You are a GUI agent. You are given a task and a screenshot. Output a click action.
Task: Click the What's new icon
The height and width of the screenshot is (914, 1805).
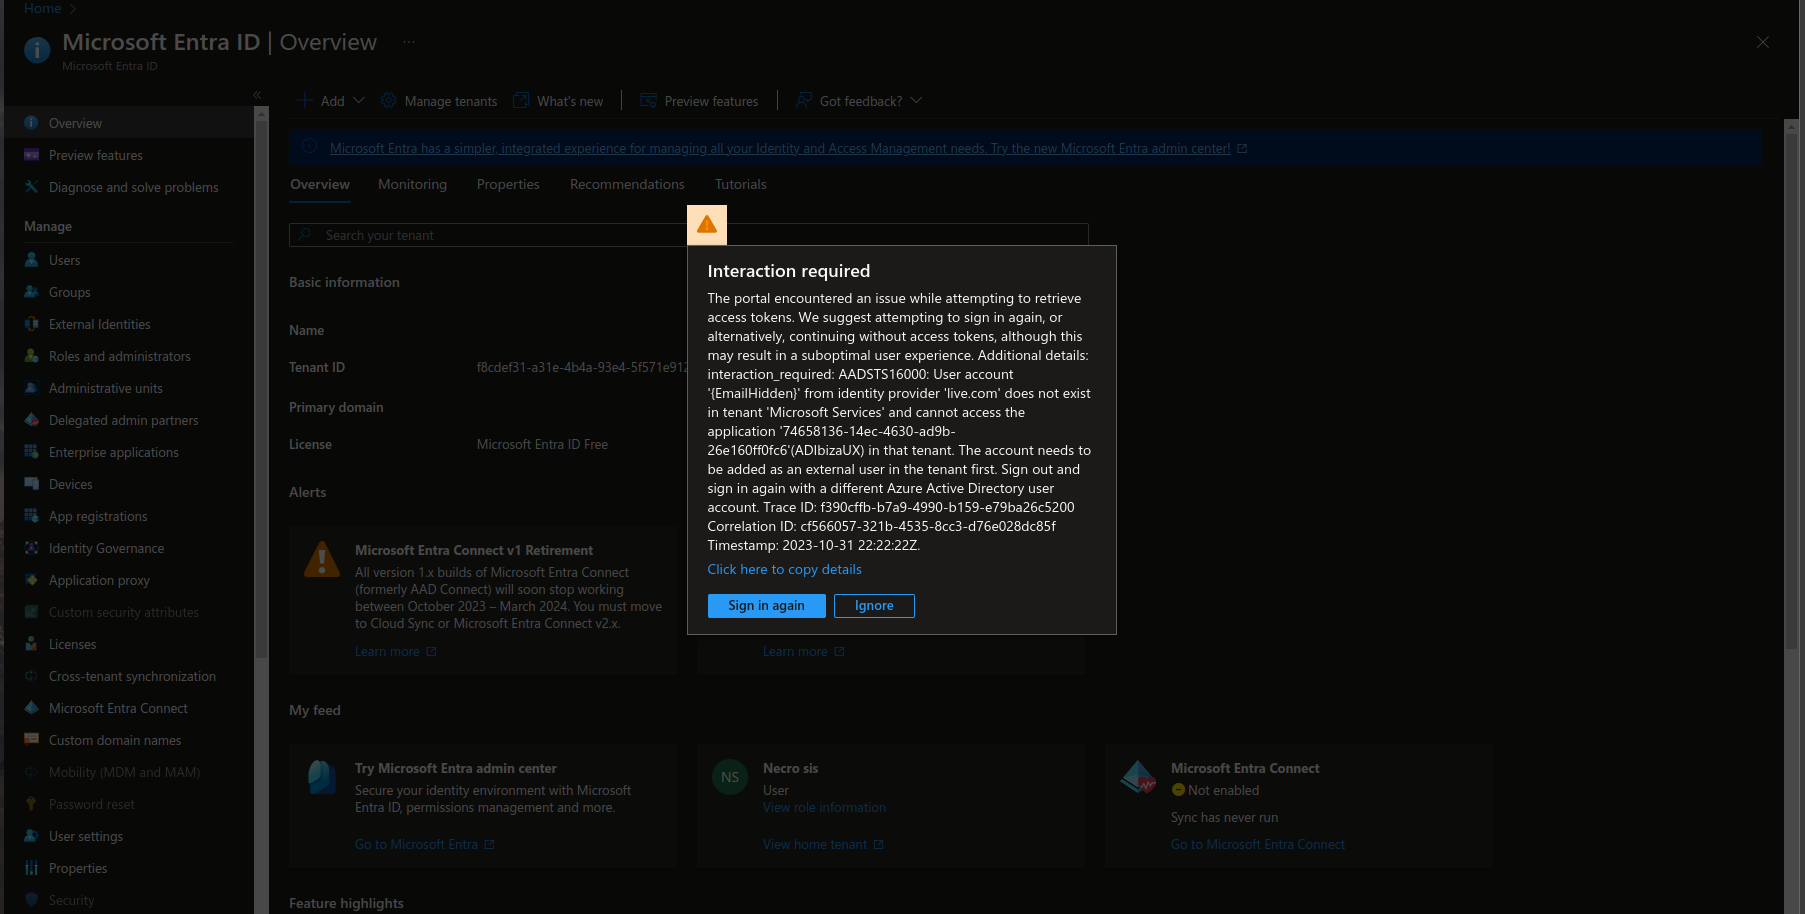[521, 101]
